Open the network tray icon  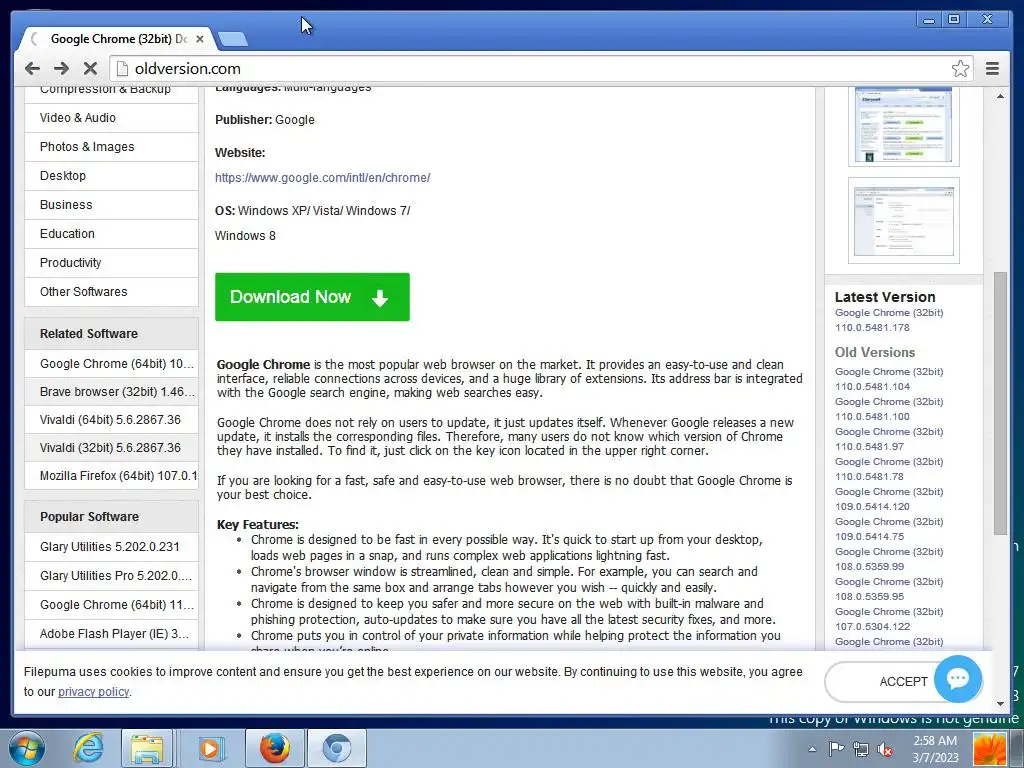tap(861, 749)
